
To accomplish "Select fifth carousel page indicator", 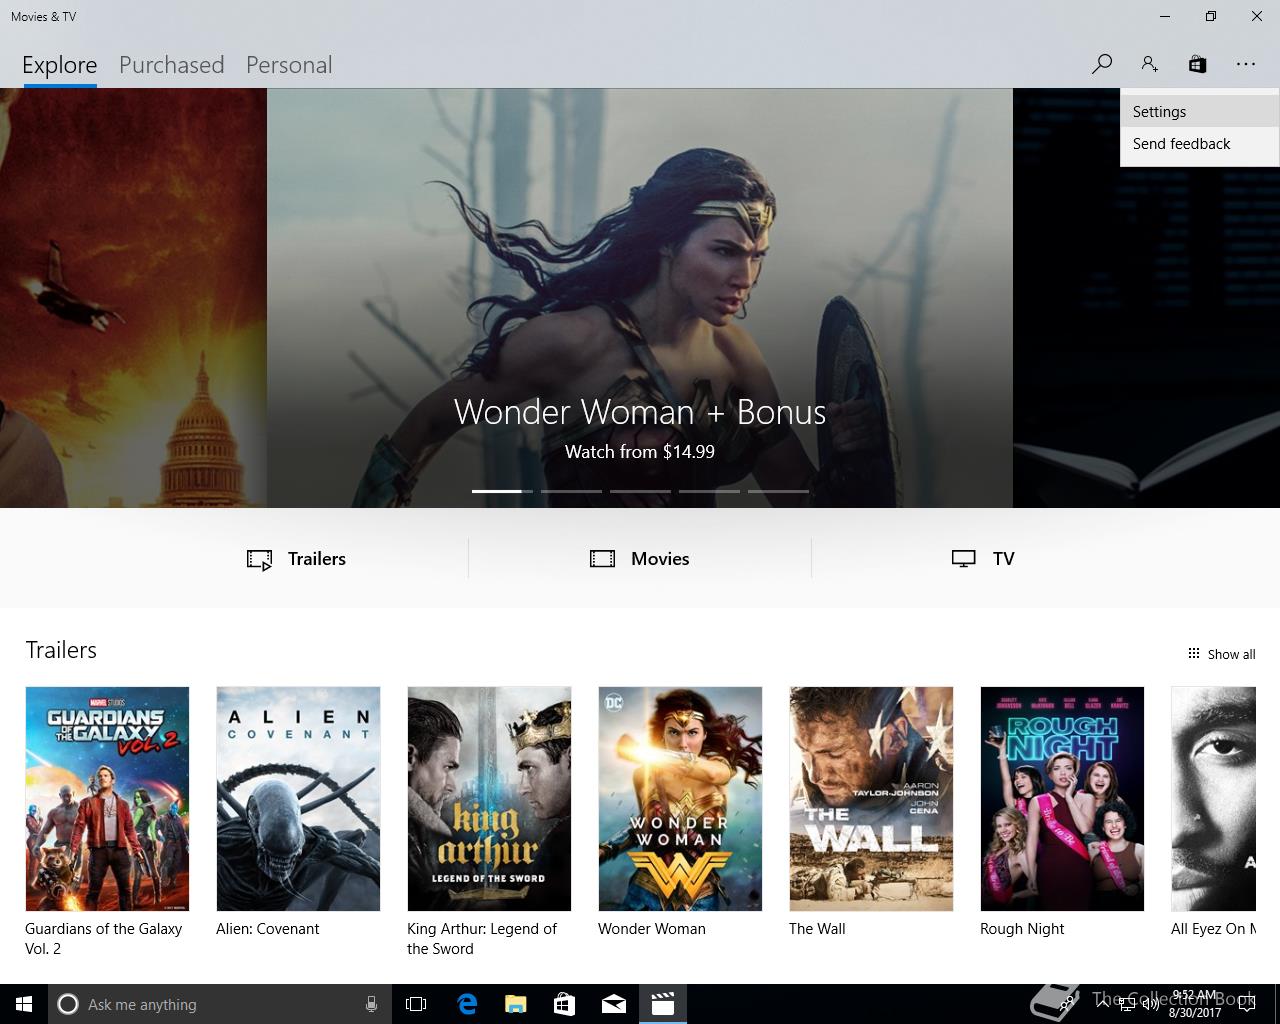I will (778, 491).
